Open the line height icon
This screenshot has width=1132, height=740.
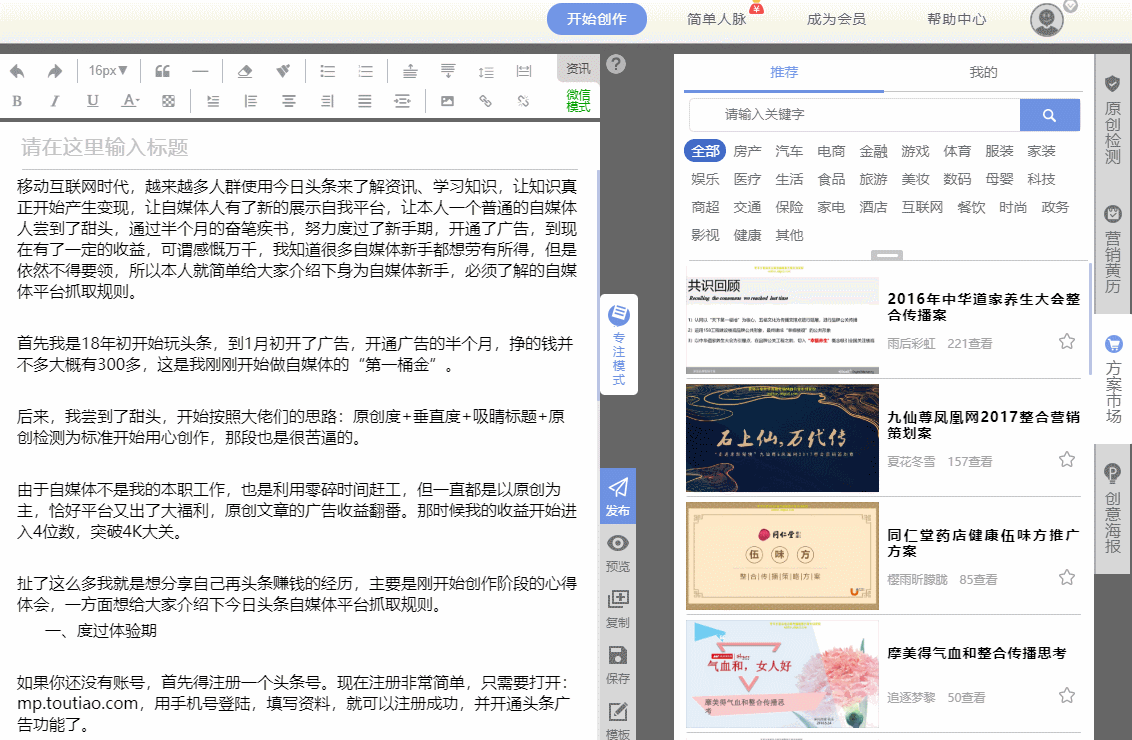pos(486,71)
